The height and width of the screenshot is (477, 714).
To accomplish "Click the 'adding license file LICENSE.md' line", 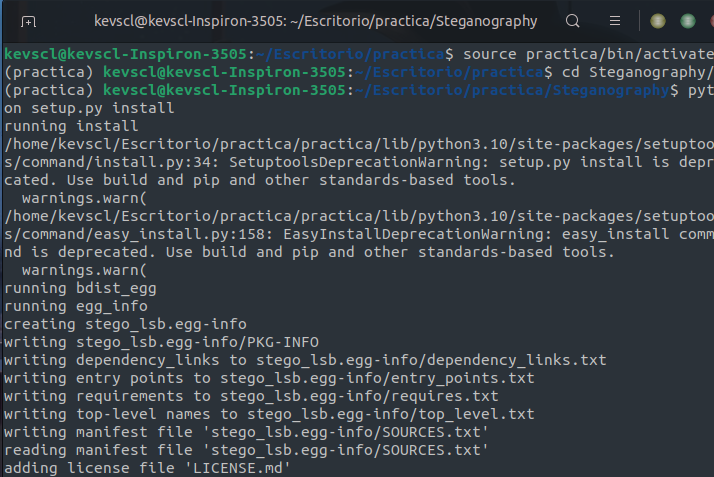I will pyautogui.click(x=147, y=468).
